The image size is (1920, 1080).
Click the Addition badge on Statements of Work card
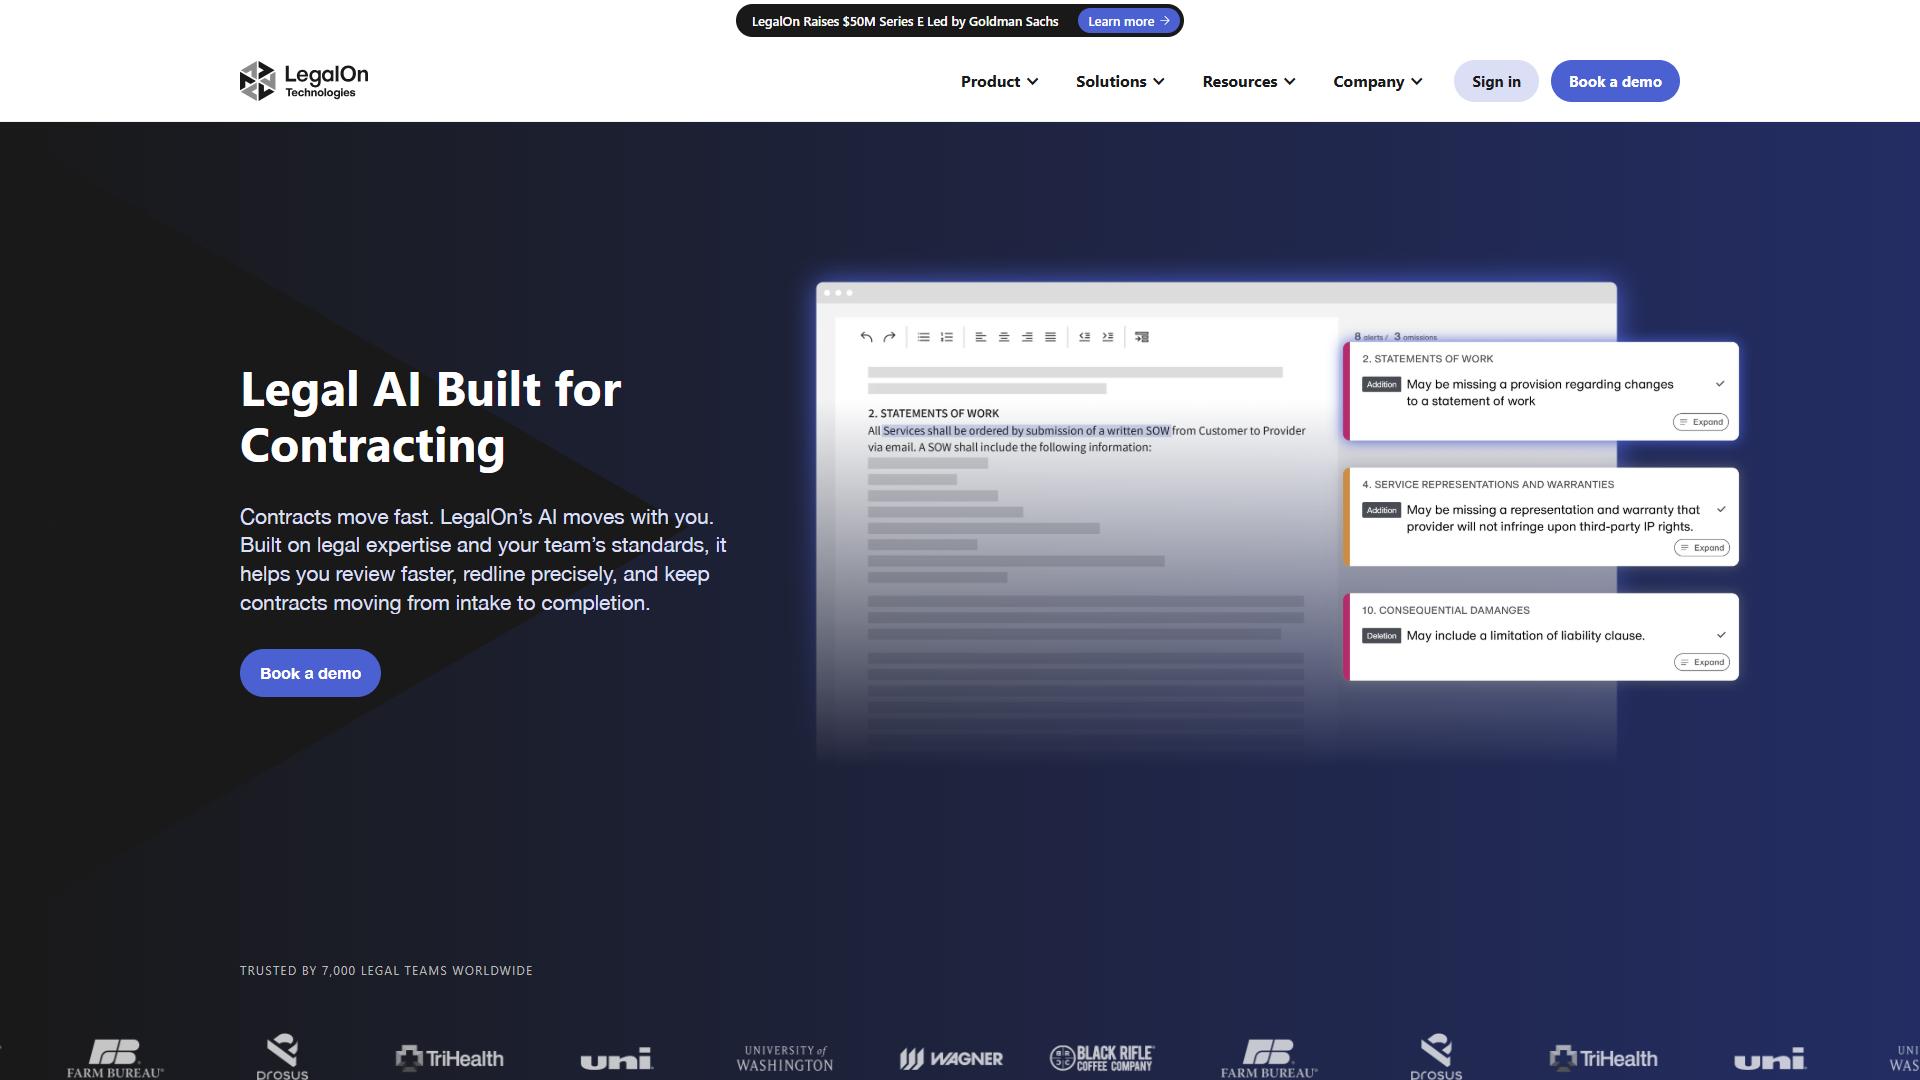(1381, 384)
